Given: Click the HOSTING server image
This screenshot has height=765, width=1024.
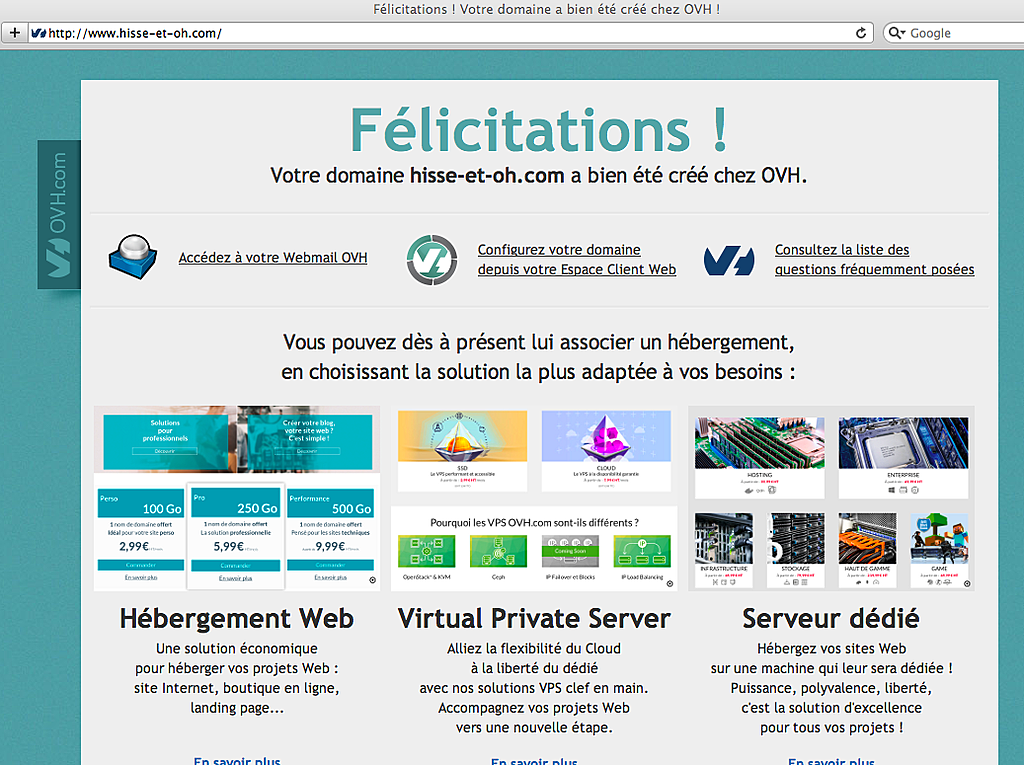Looking at the screenshot, I should click(760, 443).
